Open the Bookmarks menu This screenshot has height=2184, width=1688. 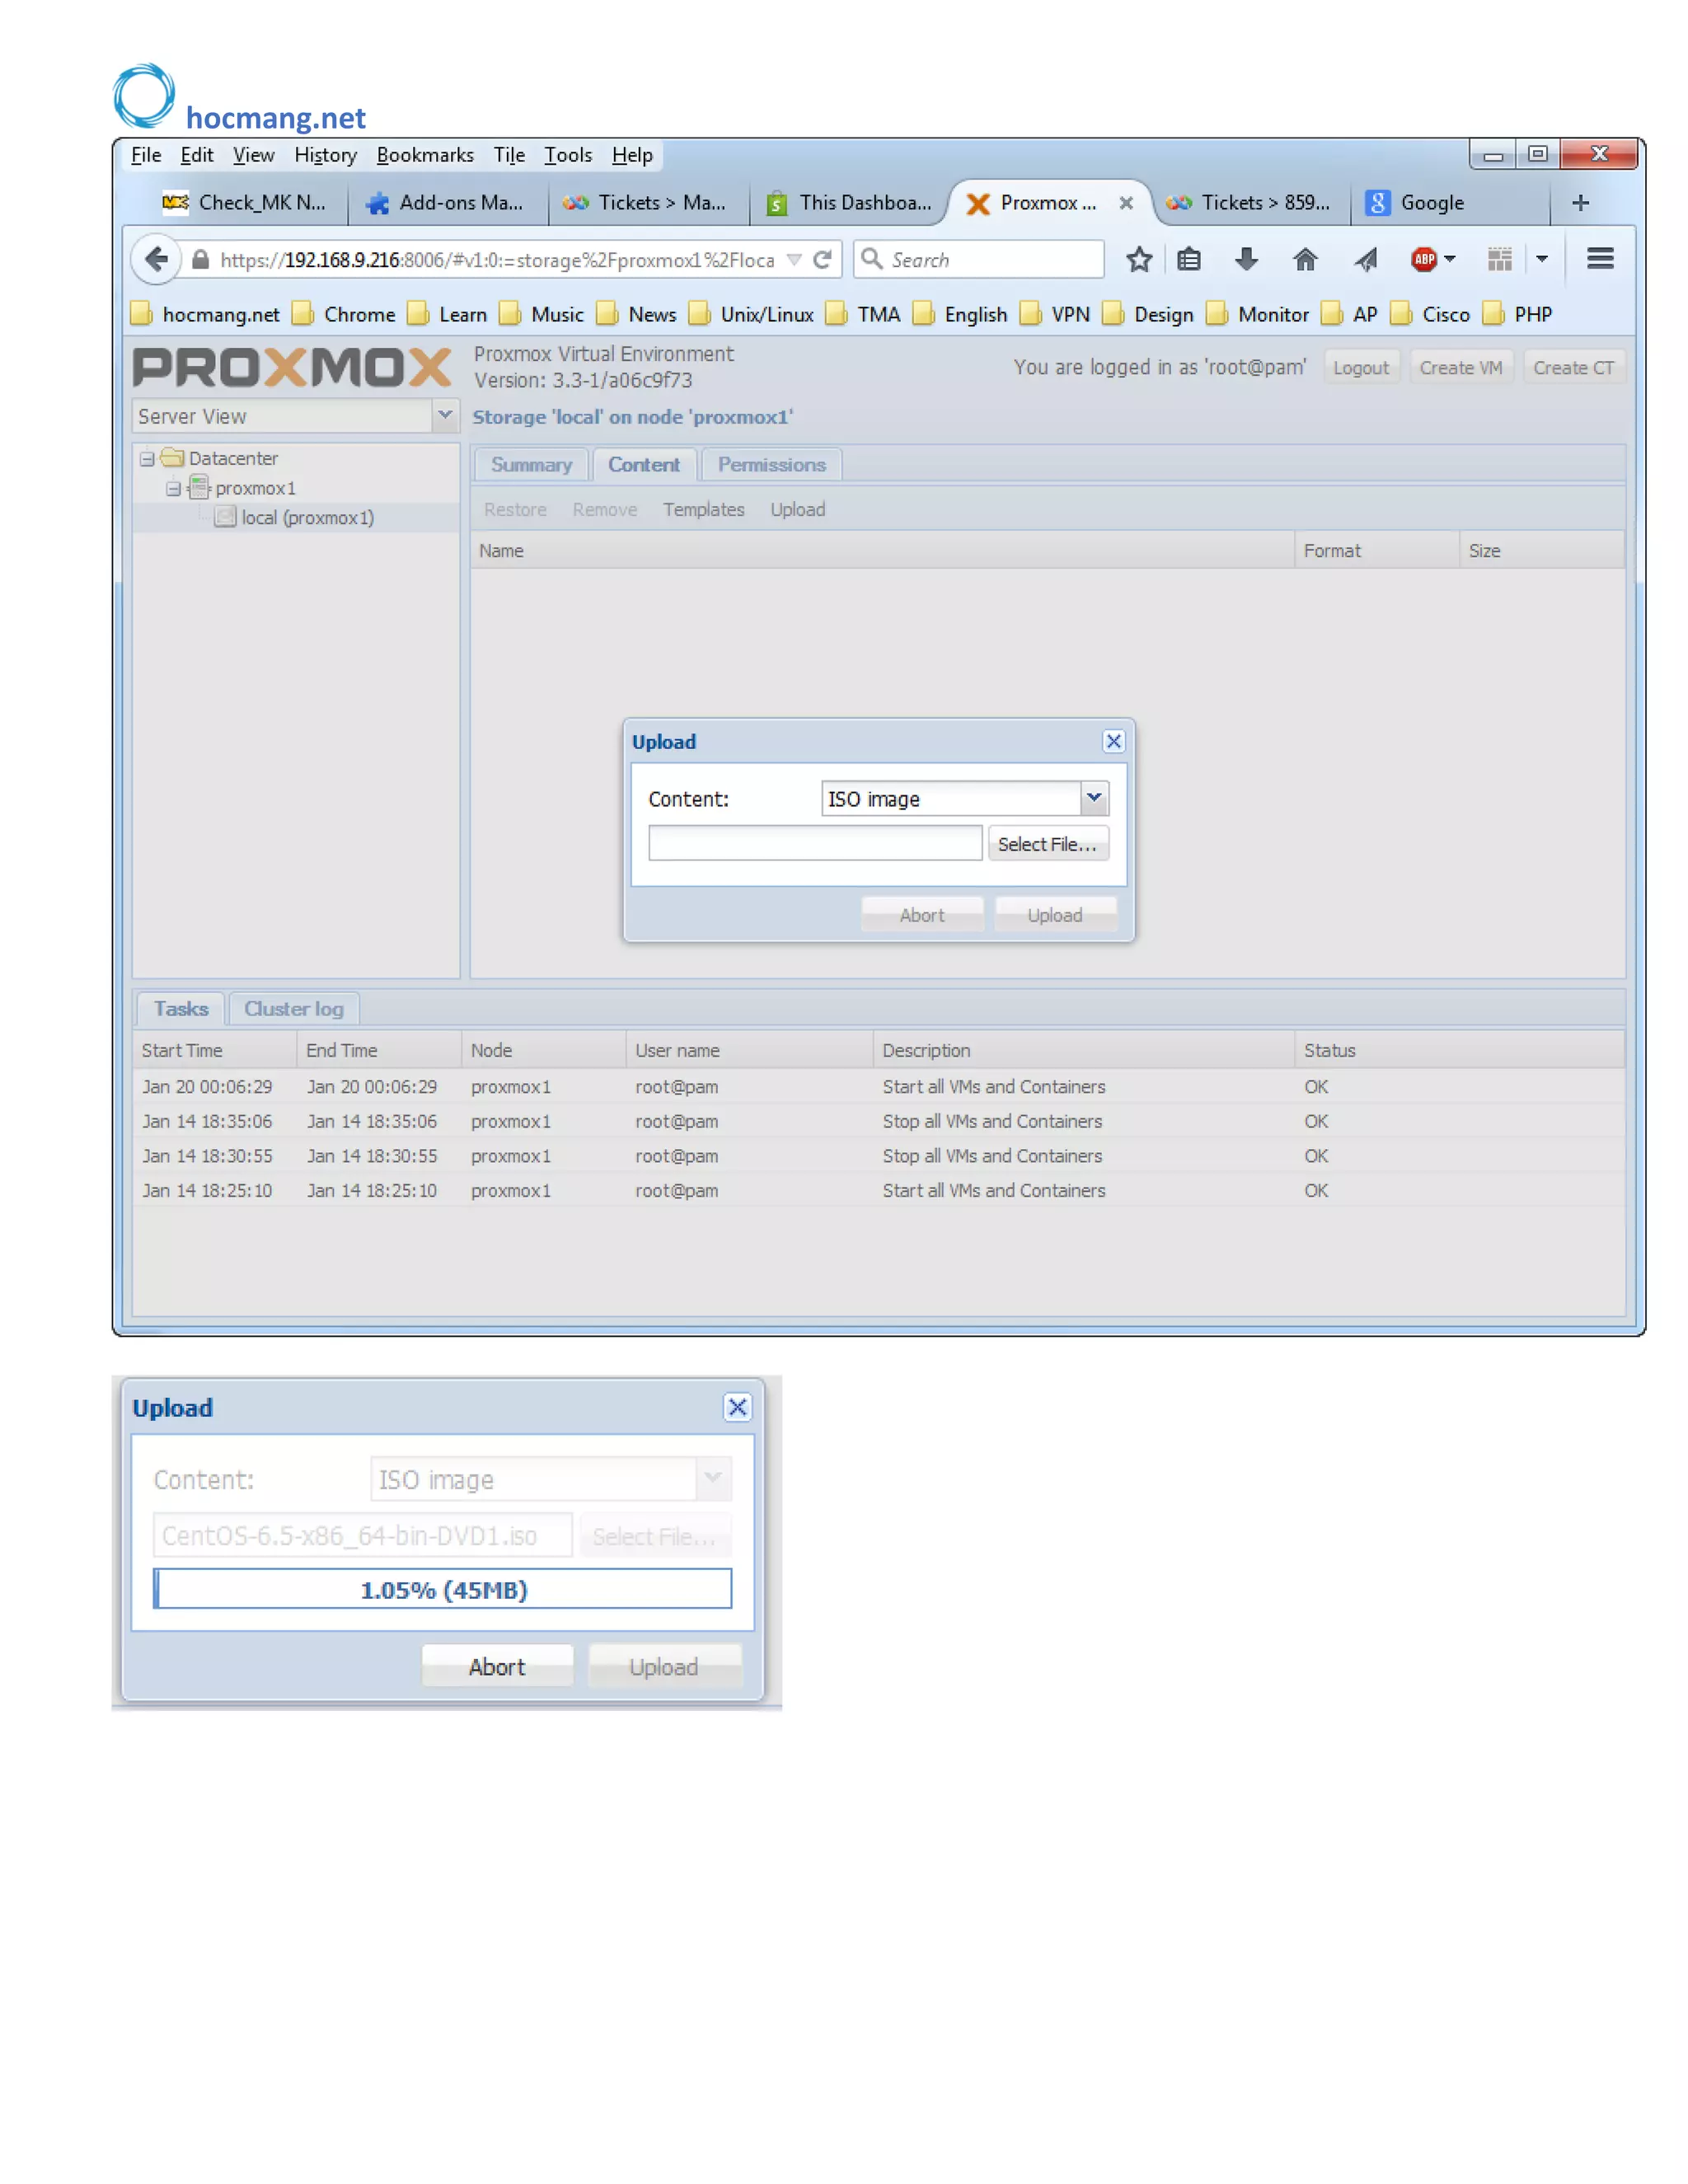[x=425, y=155]
